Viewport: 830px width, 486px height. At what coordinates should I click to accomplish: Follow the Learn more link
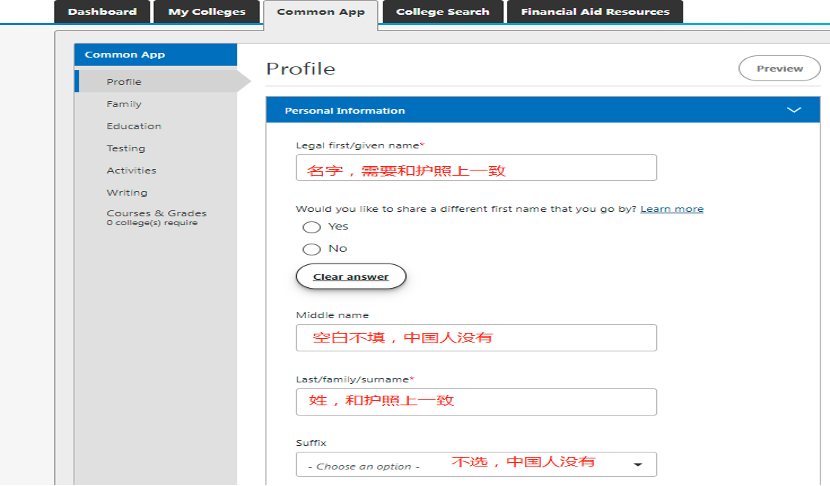(672, 209)
